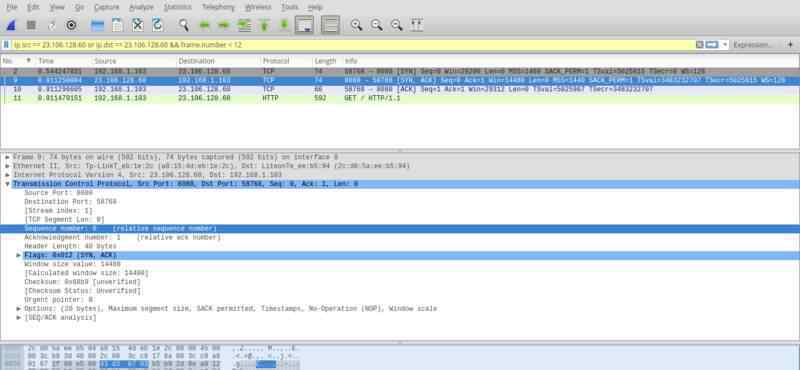Toggle packet list colorization
The width and height of the screenshot is (800, 370).
pos(330,25)
